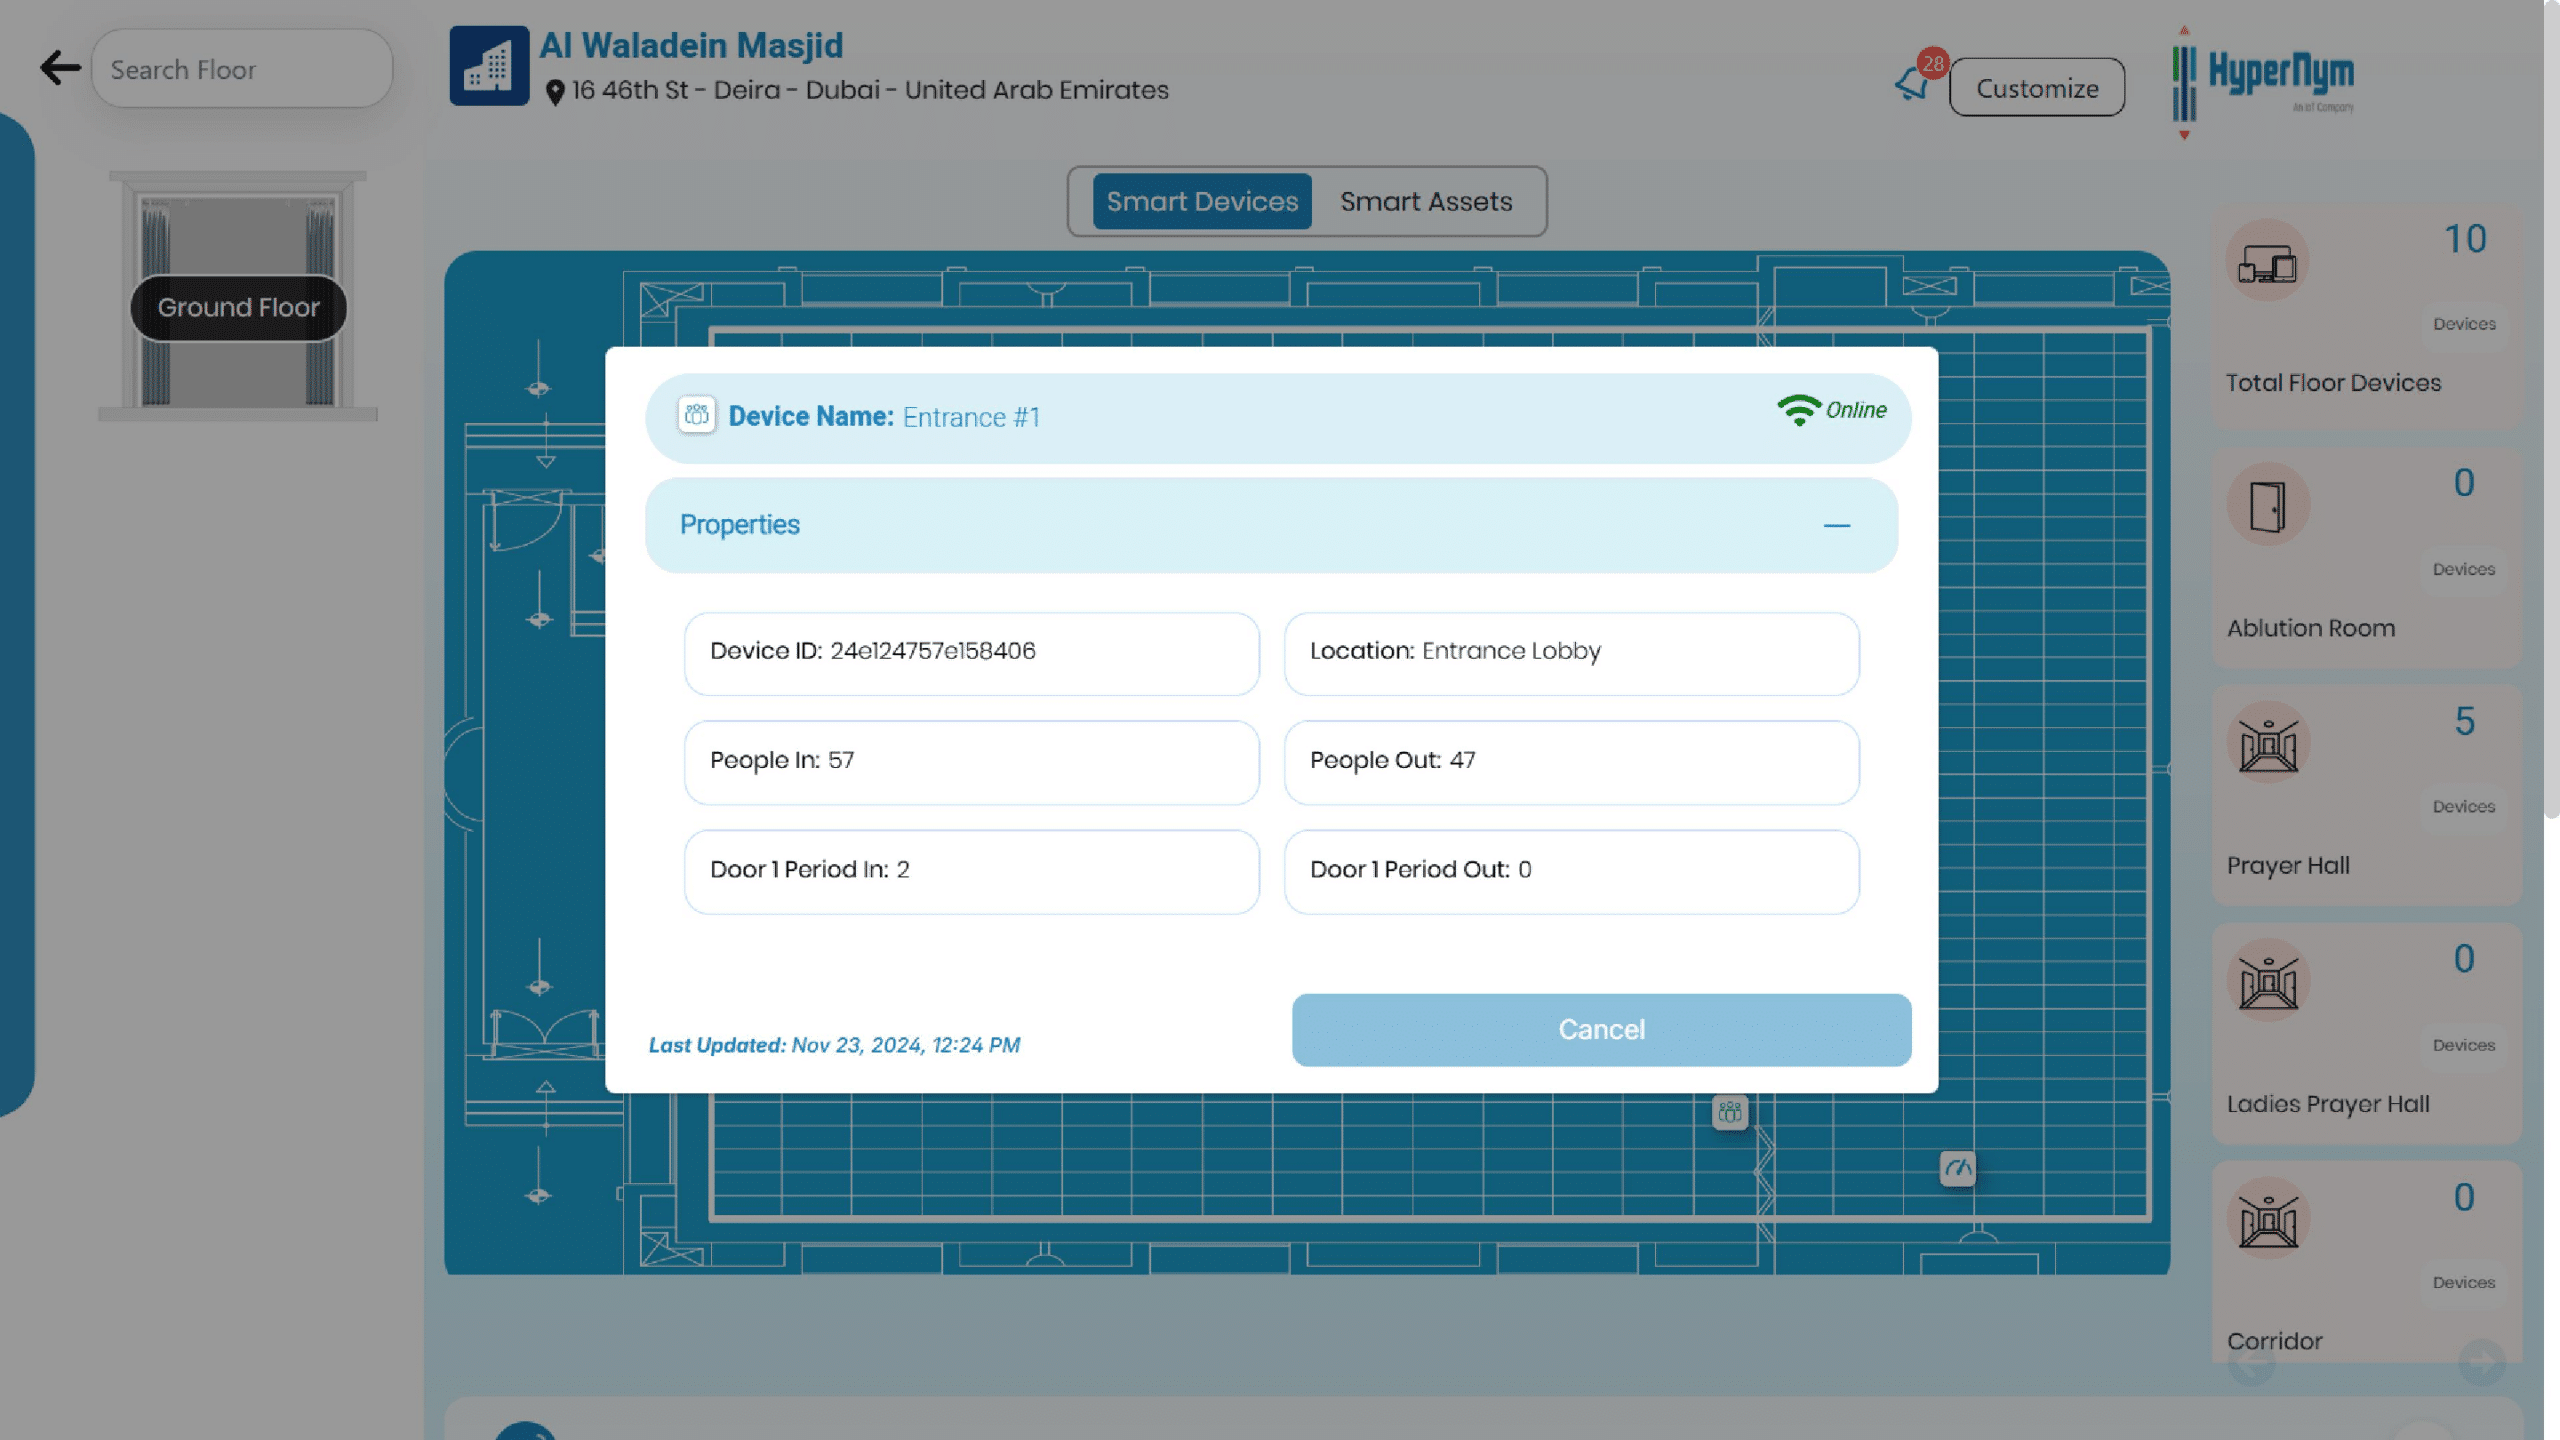The height and width of the screenshot is (1440, 2560).
Task: Select the Ground Floor thumbnail
Action: [x=238, y=300]
